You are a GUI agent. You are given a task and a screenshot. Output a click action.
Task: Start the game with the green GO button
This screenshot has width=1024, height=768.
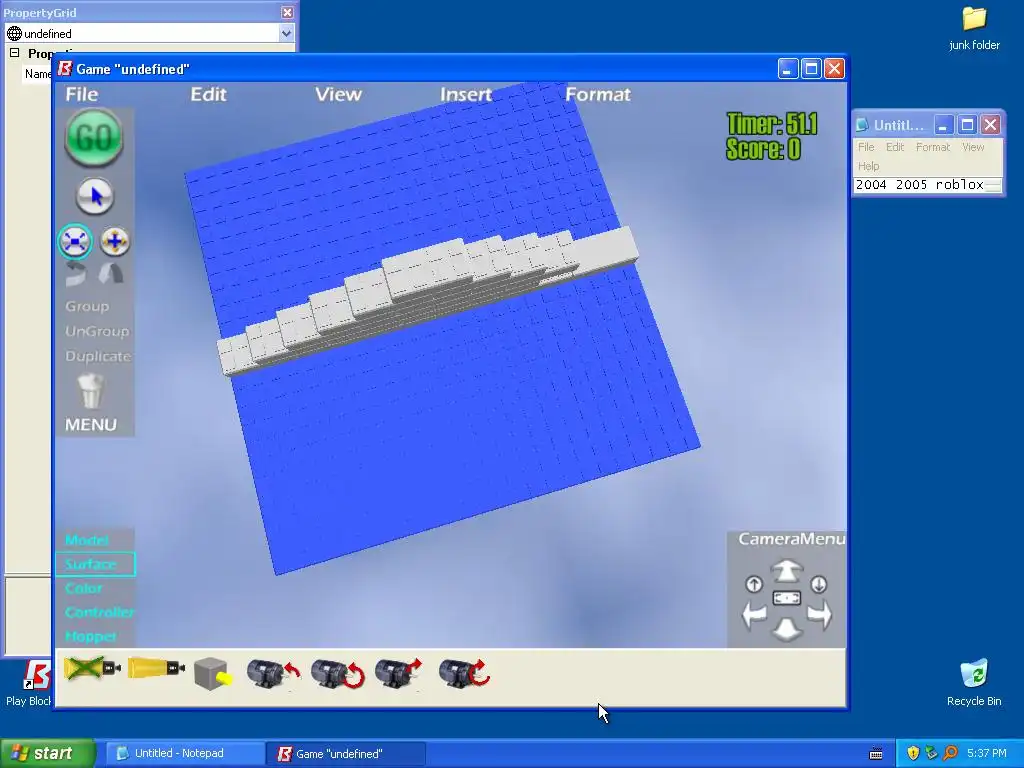coord(94,138)
